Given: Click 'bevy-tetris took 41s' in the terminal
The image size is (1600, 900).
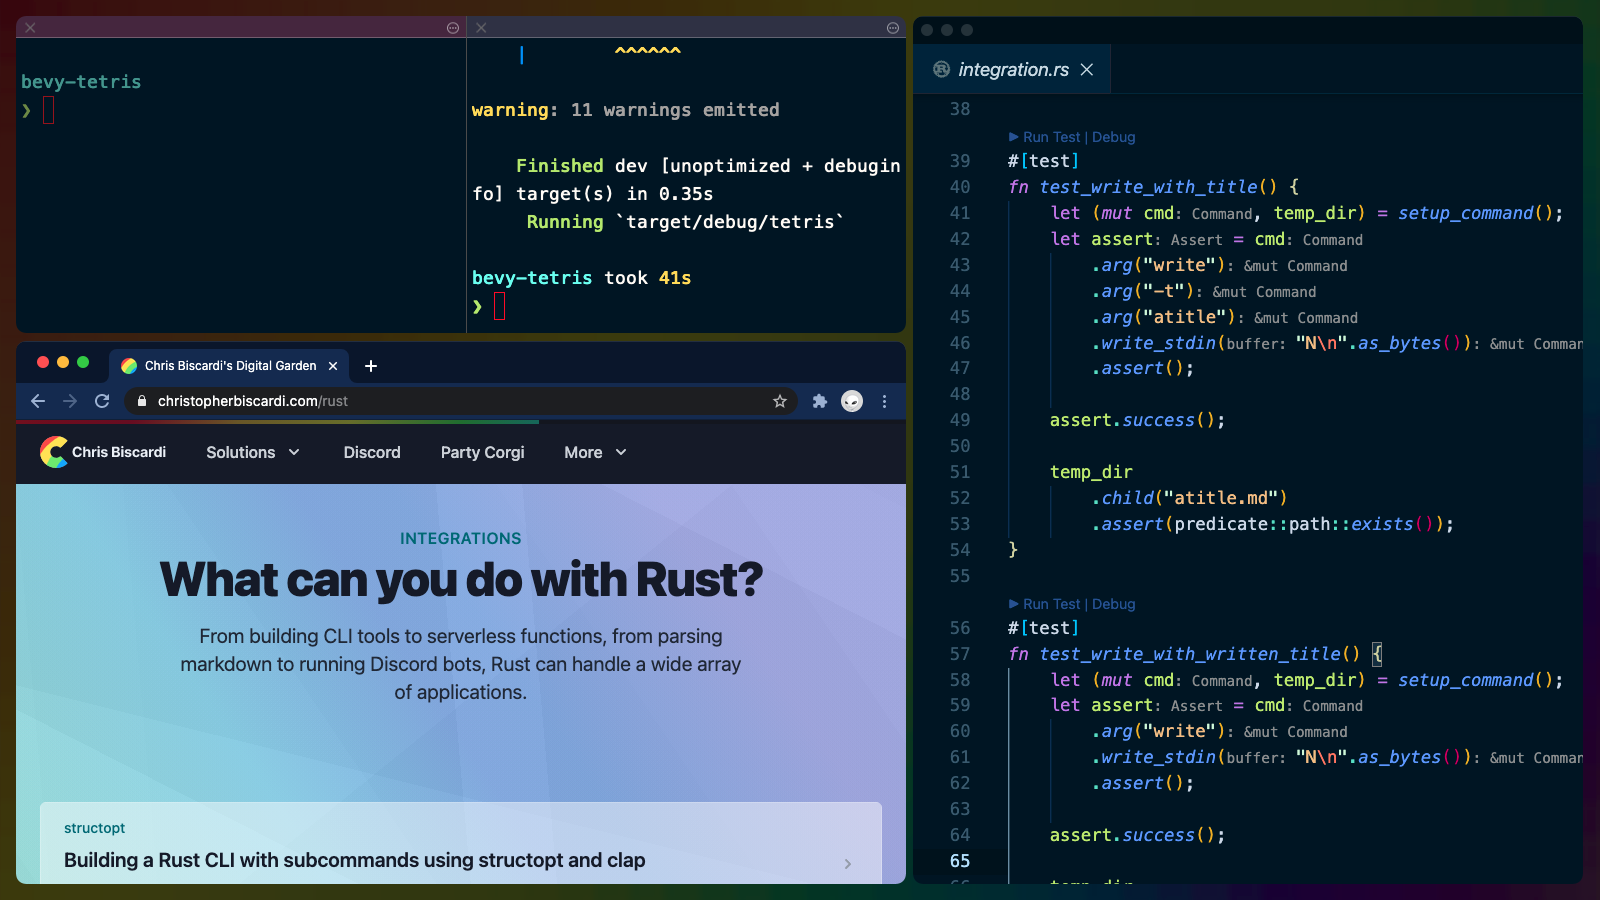Looking at the screenshot, I should (x=581, y=278).
